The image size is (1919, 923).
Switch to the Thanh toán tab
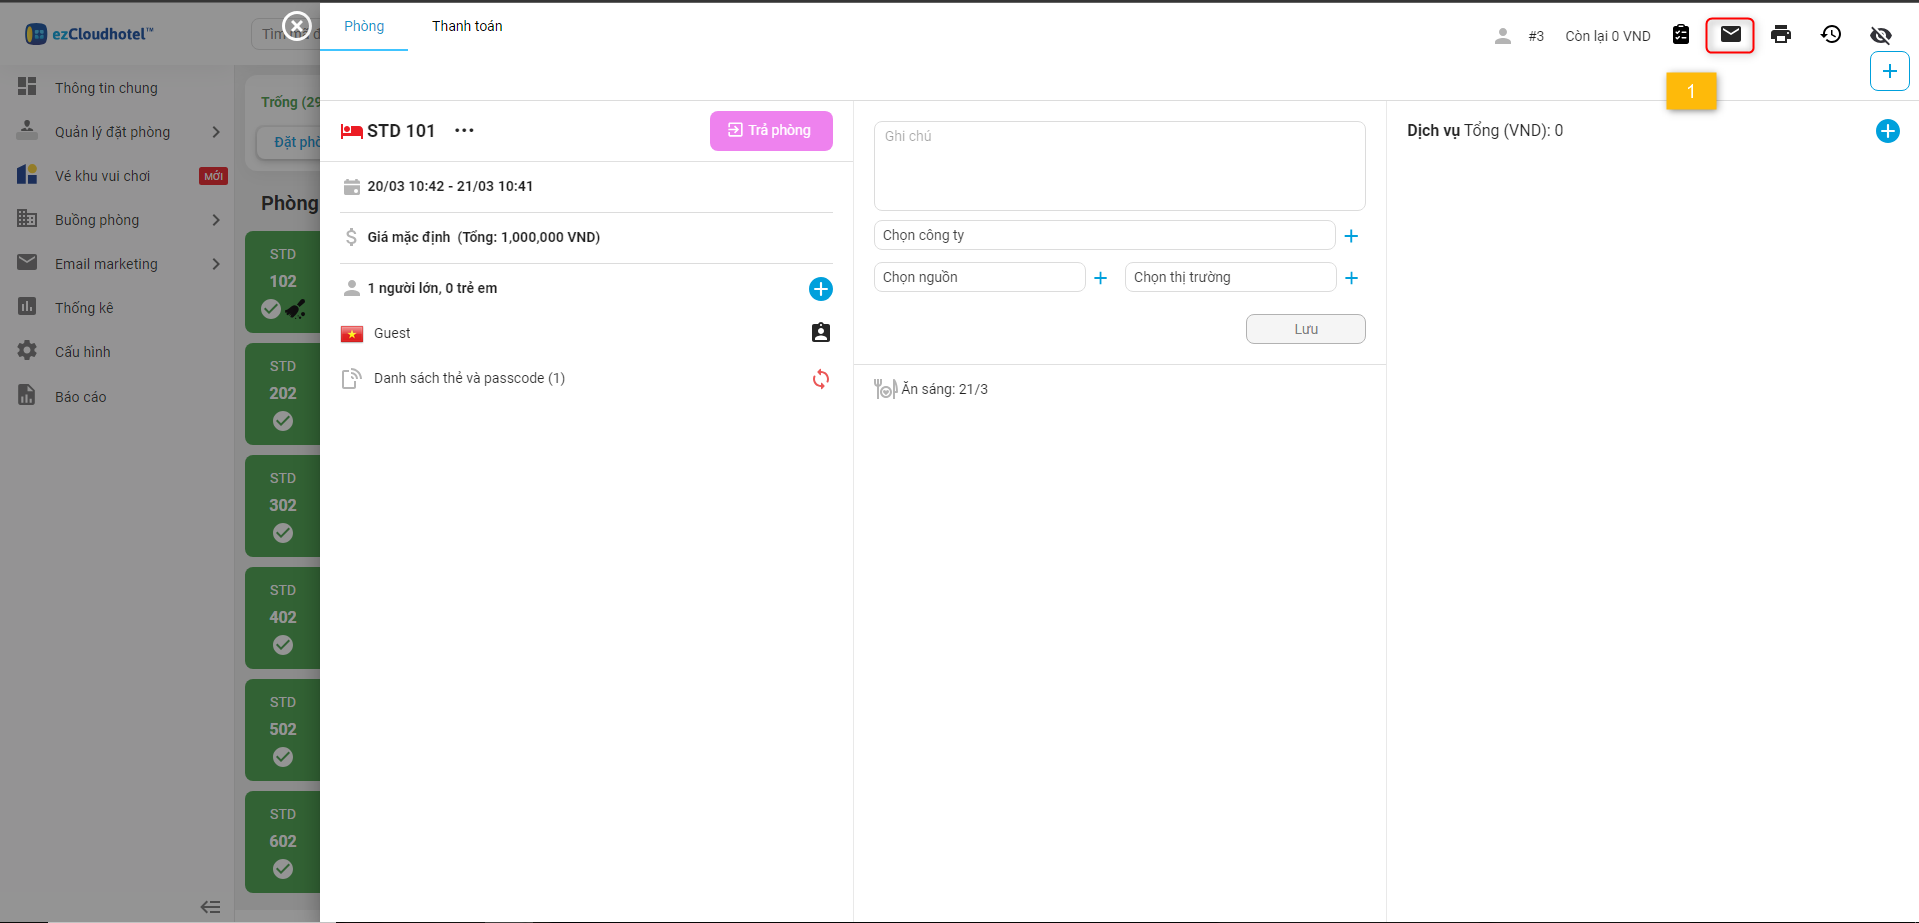tap(467, 26)
